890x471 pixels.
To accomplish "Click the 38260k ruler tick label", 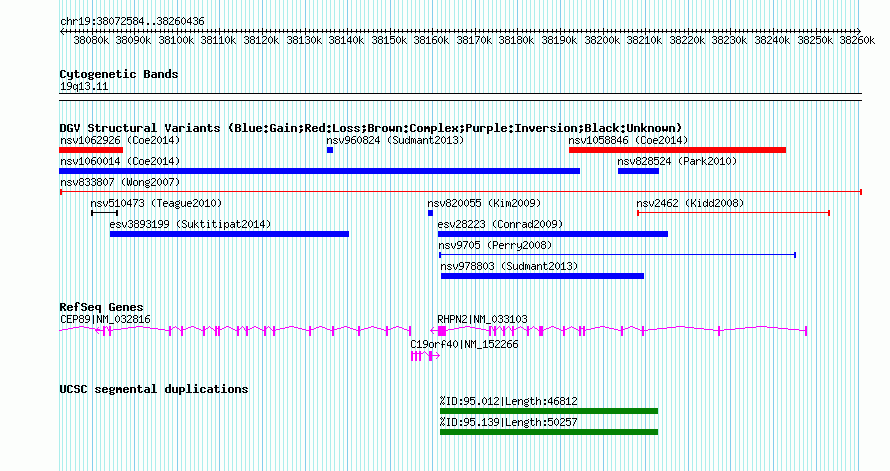I will (x=857, y=40).
